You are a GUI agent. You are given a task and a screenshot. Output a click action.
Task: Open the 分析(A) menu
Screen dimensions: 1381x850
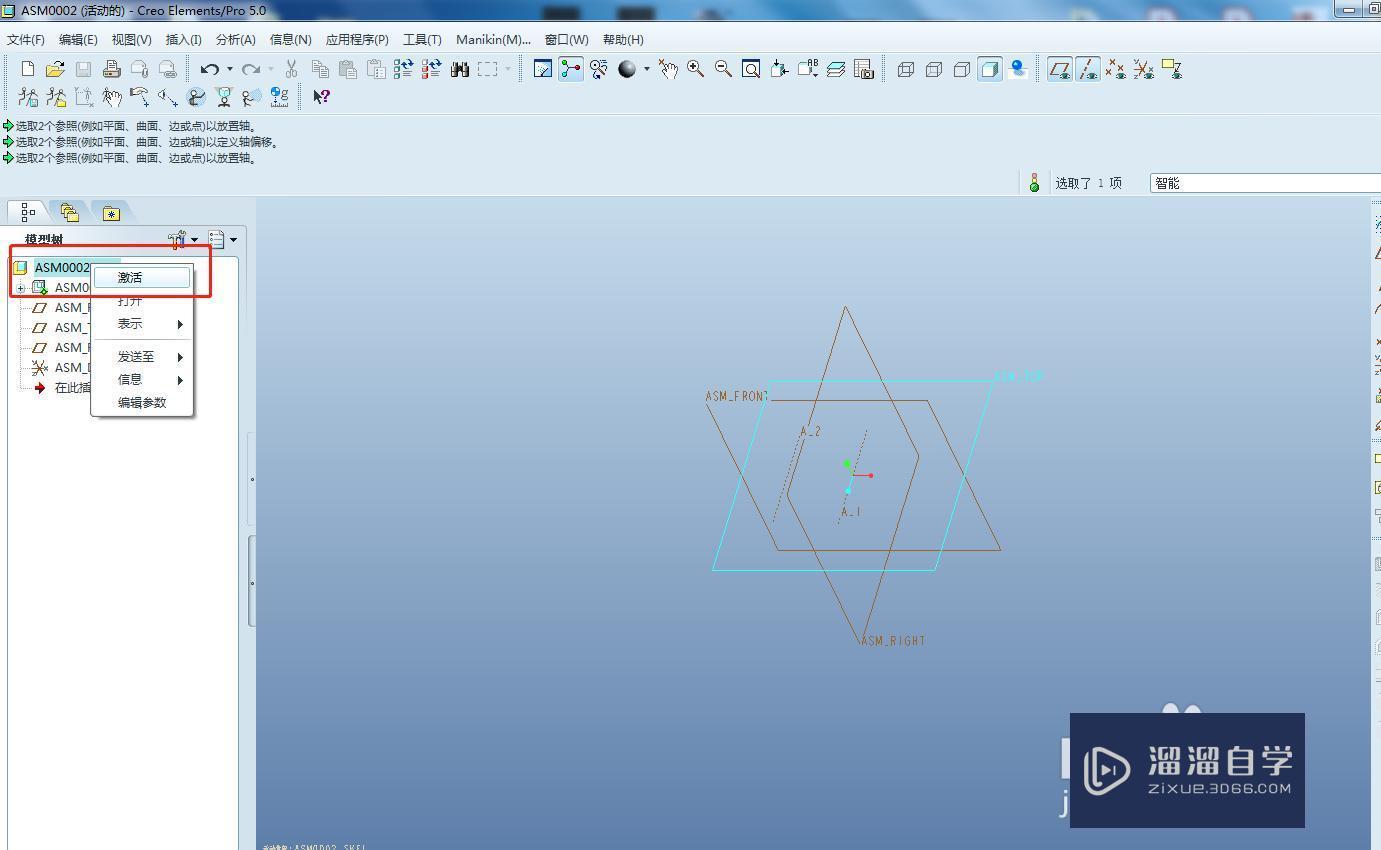point(236,40)
